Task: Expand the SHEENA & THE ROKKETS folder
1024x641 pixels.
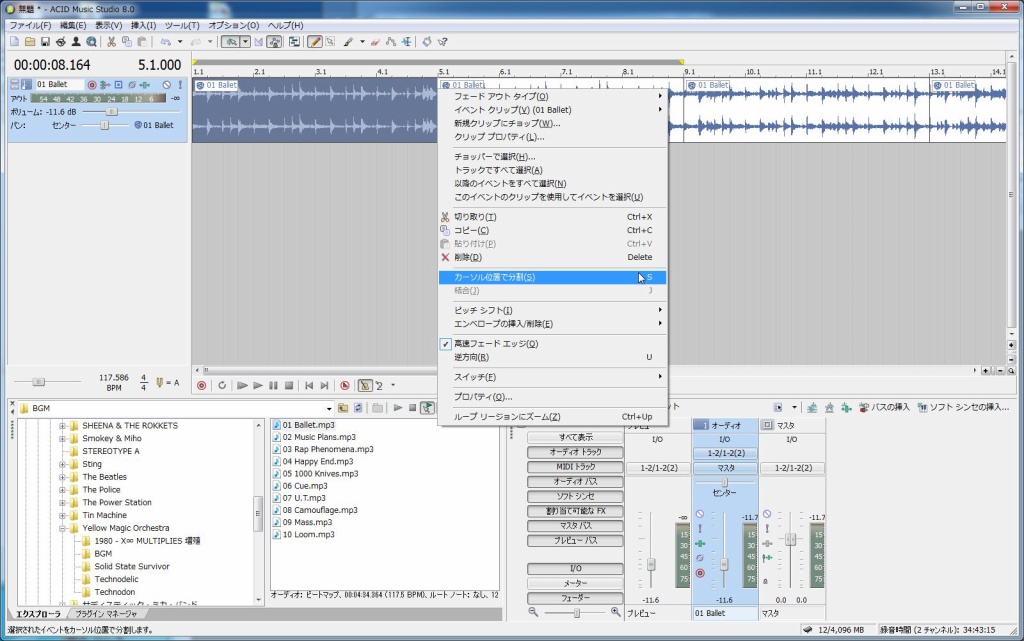Action: pyautogui.click(x=63, y=426)
